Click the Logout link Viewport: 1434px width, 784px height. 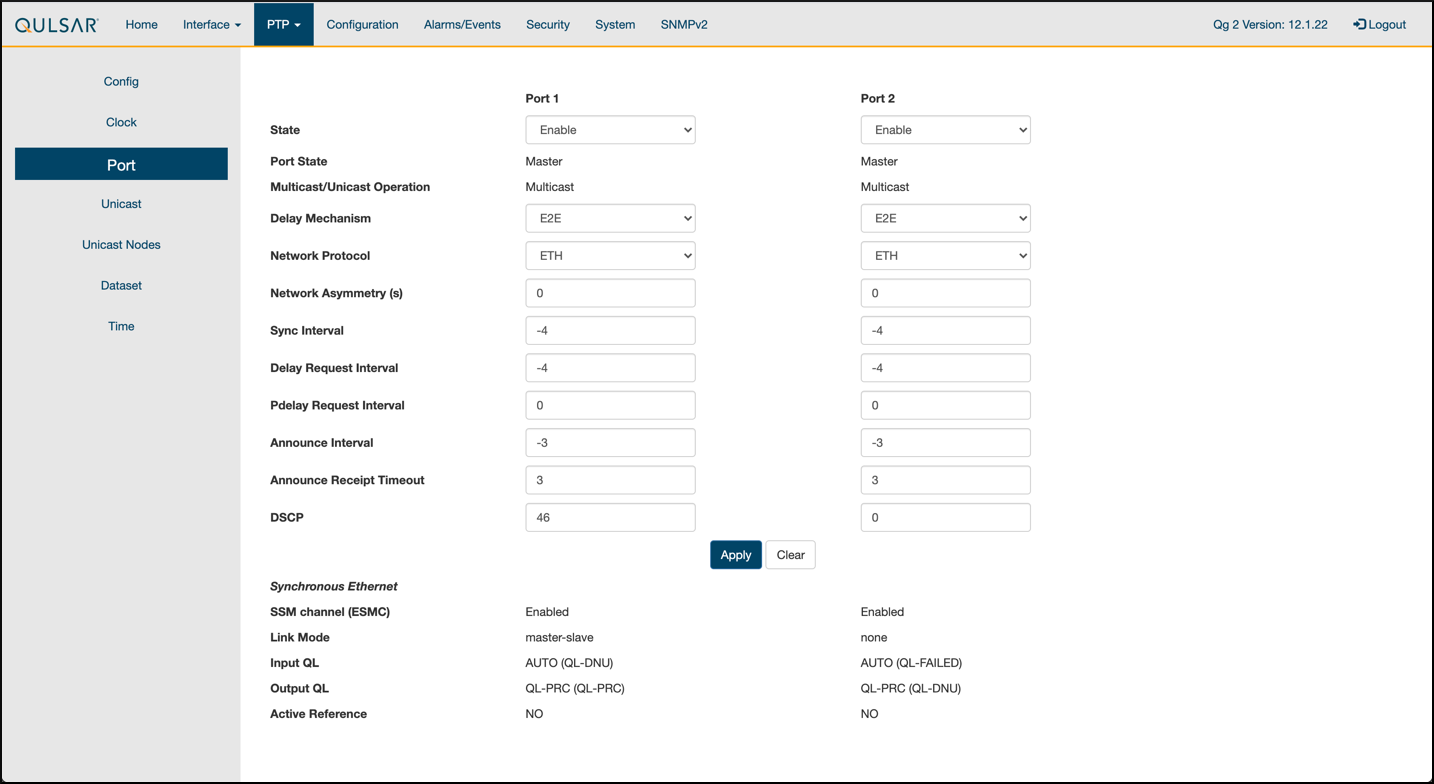coord(1379,25)
